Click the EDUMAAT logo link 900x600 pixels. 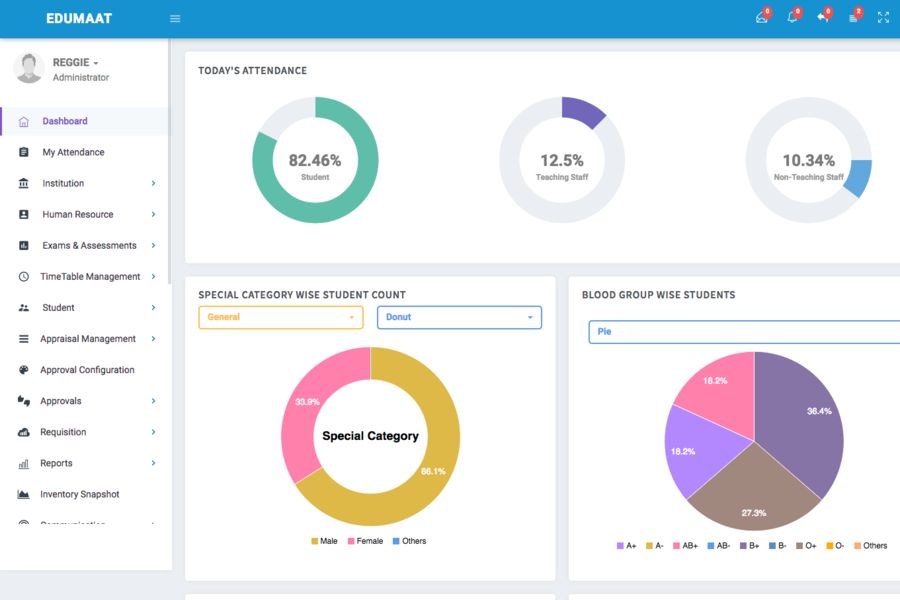coord(79,18)
